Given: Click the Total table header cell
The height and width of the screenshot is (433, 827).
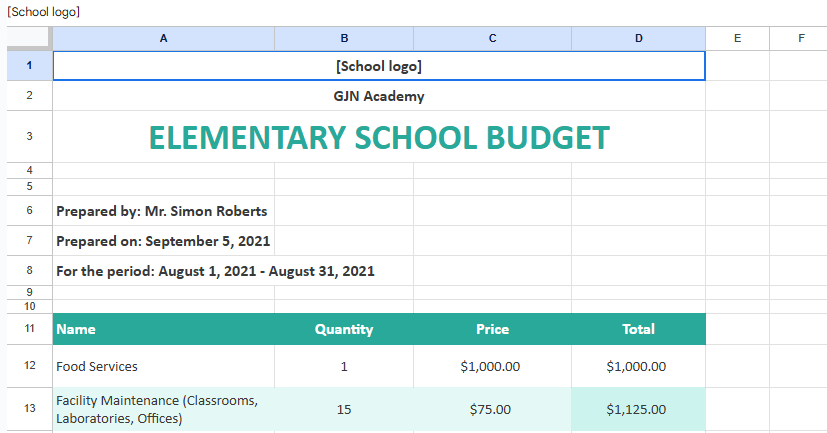Looking at the screenshot, I should [x=638, y=329].
